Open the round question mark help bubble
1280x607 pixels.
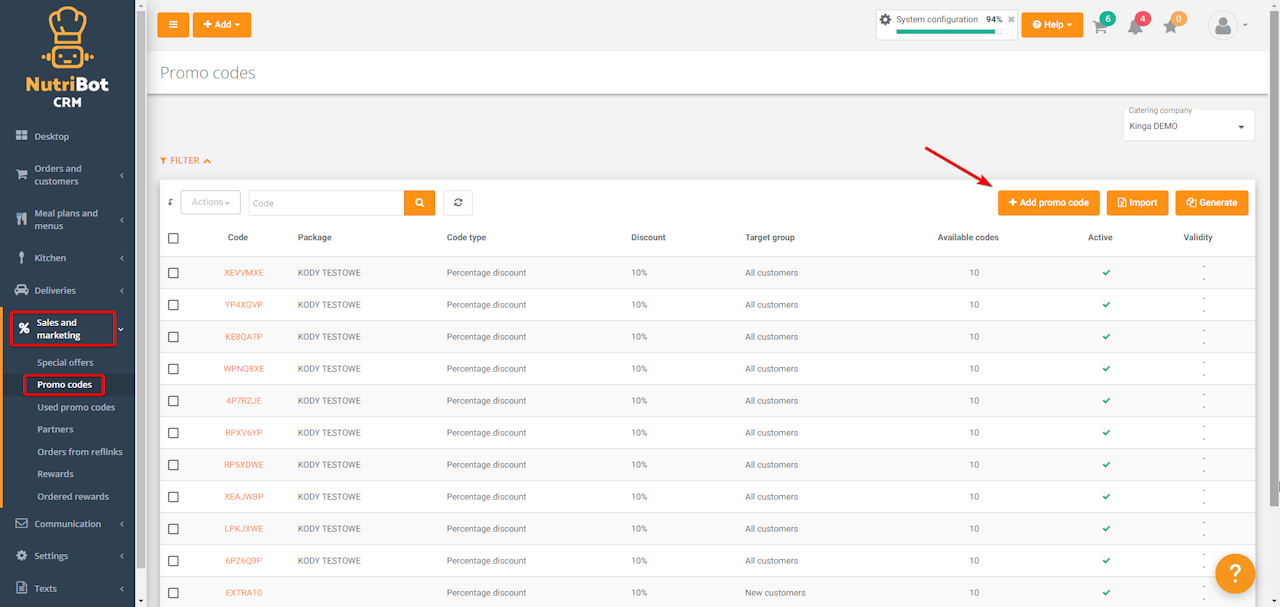click(1235, 573)
